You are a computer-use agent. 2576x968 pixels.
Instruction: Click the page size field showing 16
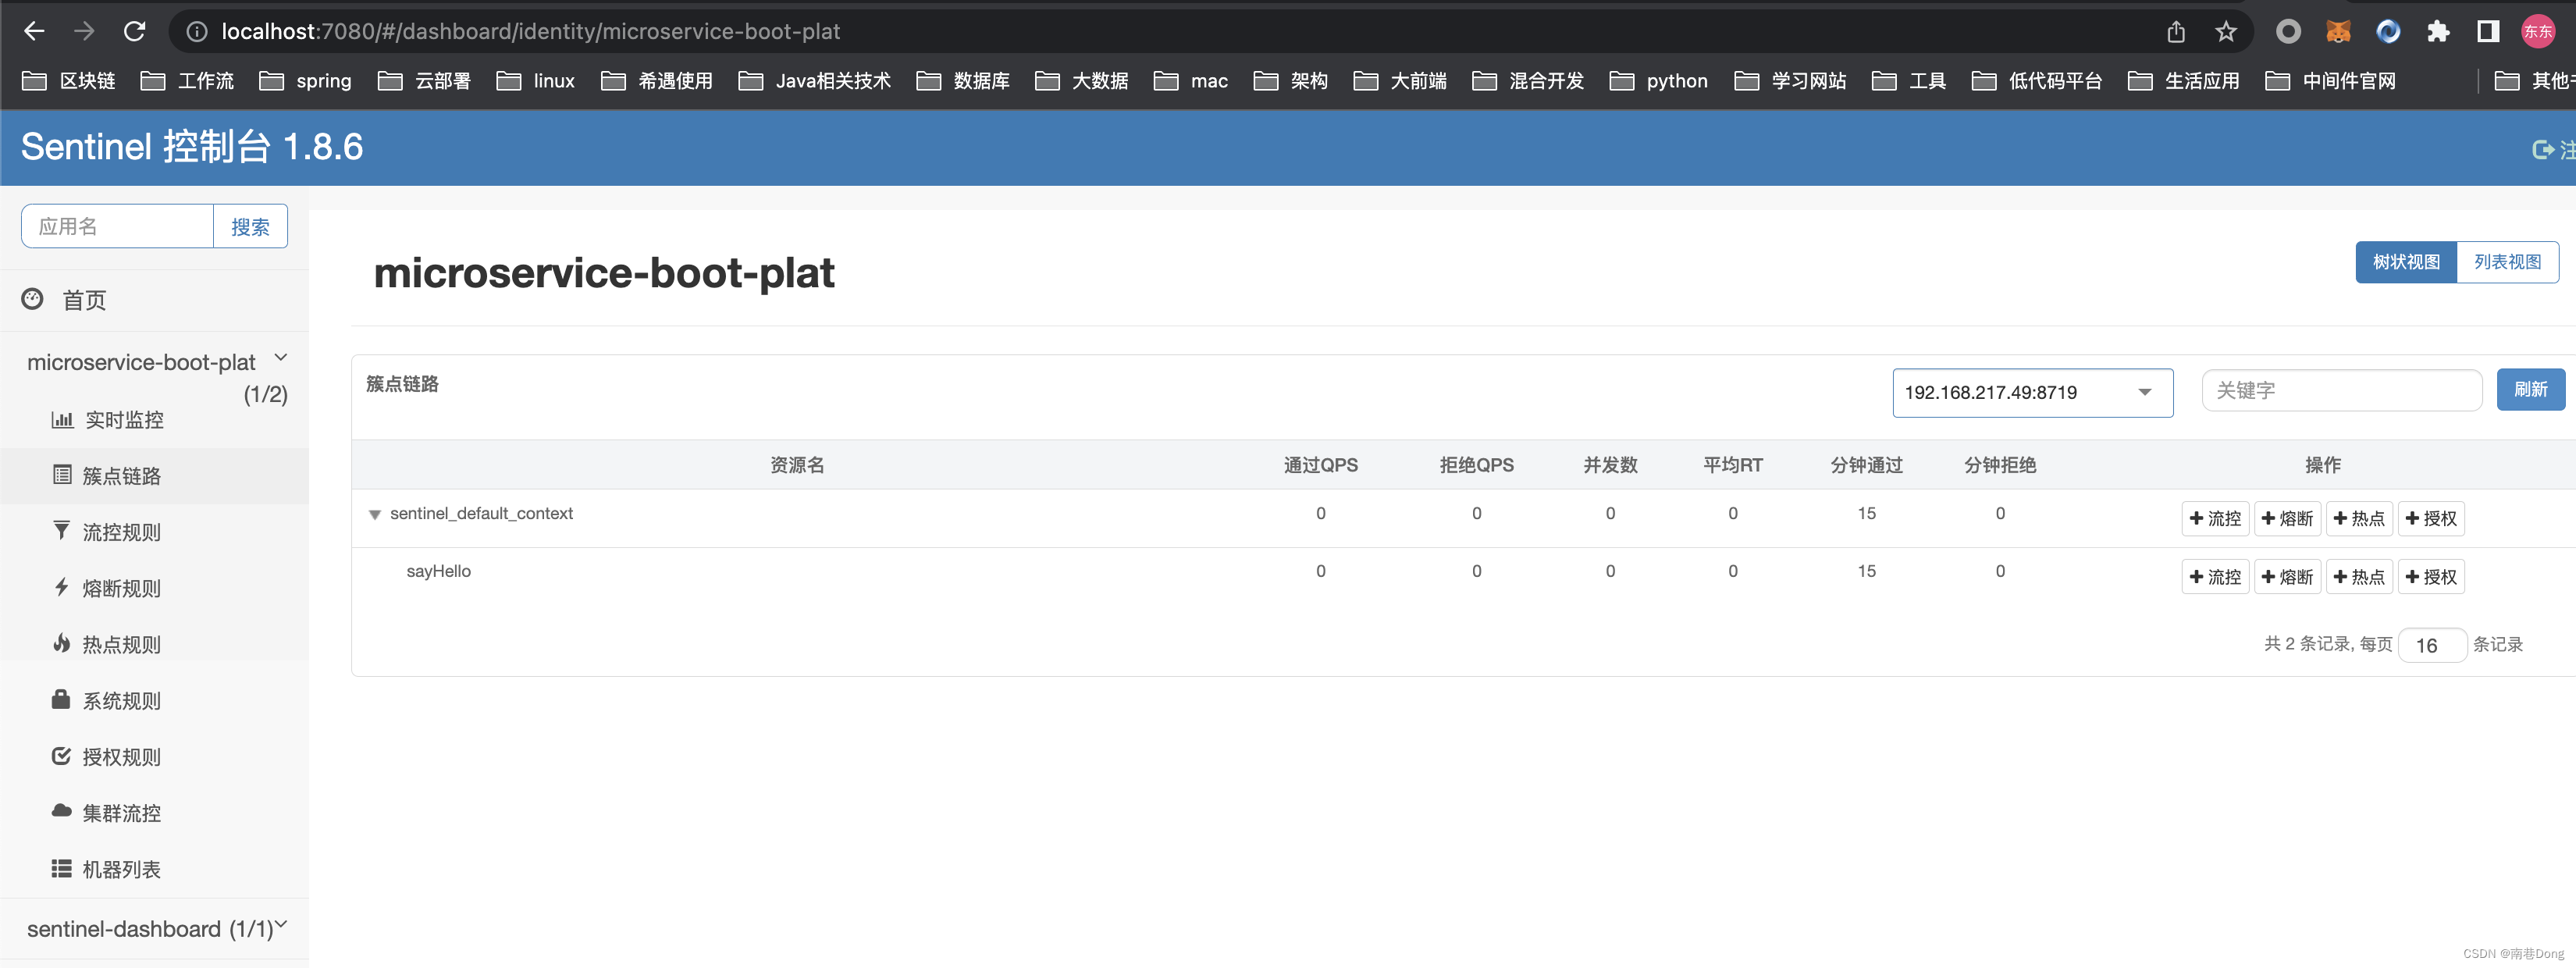coord(2432,645)
